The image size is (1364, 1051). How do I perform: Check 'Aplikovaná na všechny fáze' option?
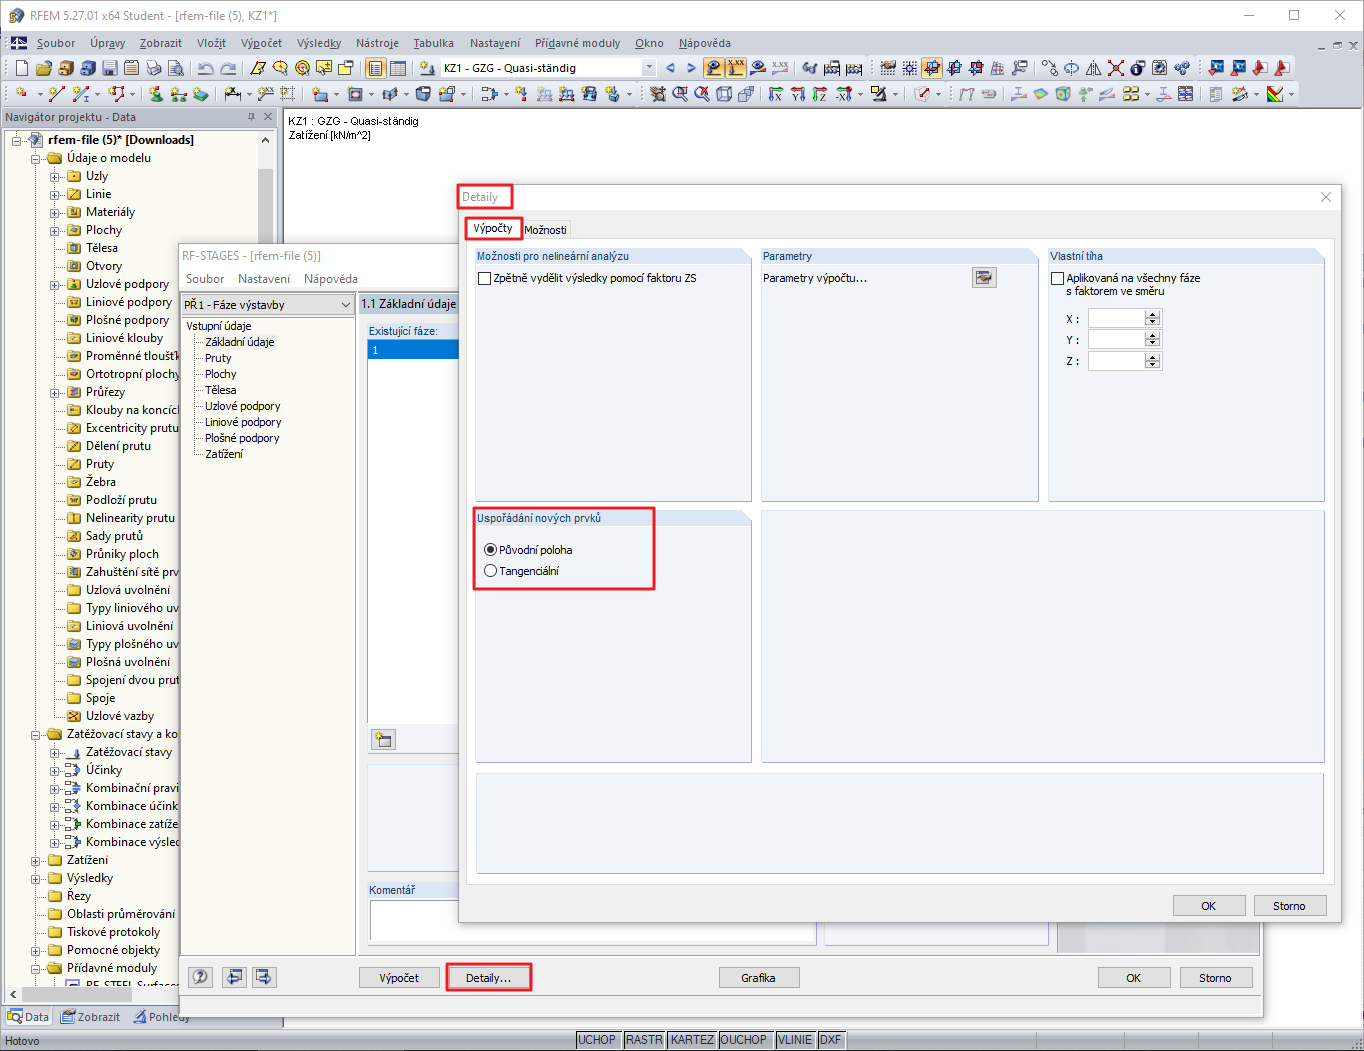click(1058, 279)
